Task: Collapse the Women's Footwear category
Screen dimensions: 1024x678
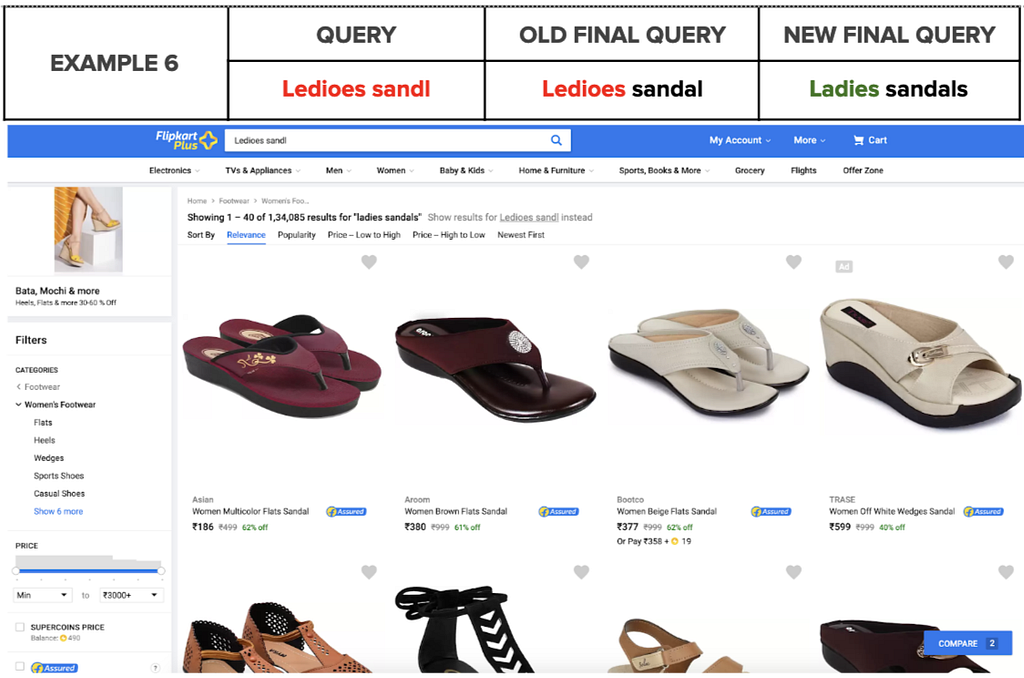Action: [x=18, y=404]
